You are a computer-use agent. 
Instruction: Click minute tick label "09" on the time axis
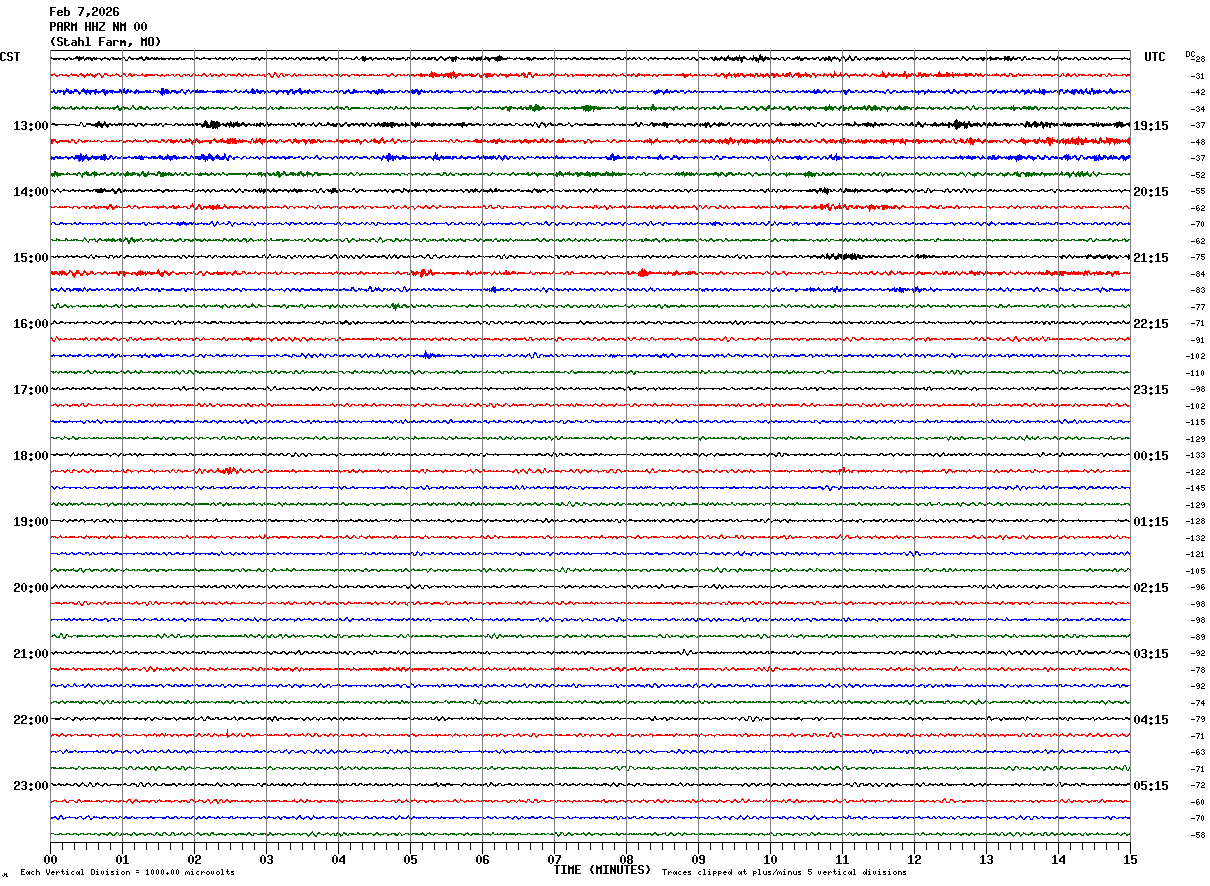coord(698,859)
